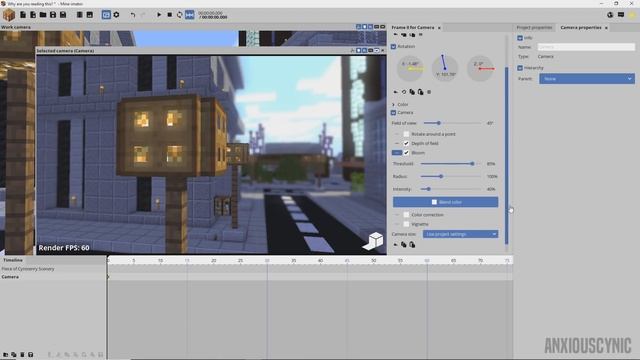Screen dimensions: 640x360
Task: Adjust the Bloom Radius slider
Action: pos(451,176)
